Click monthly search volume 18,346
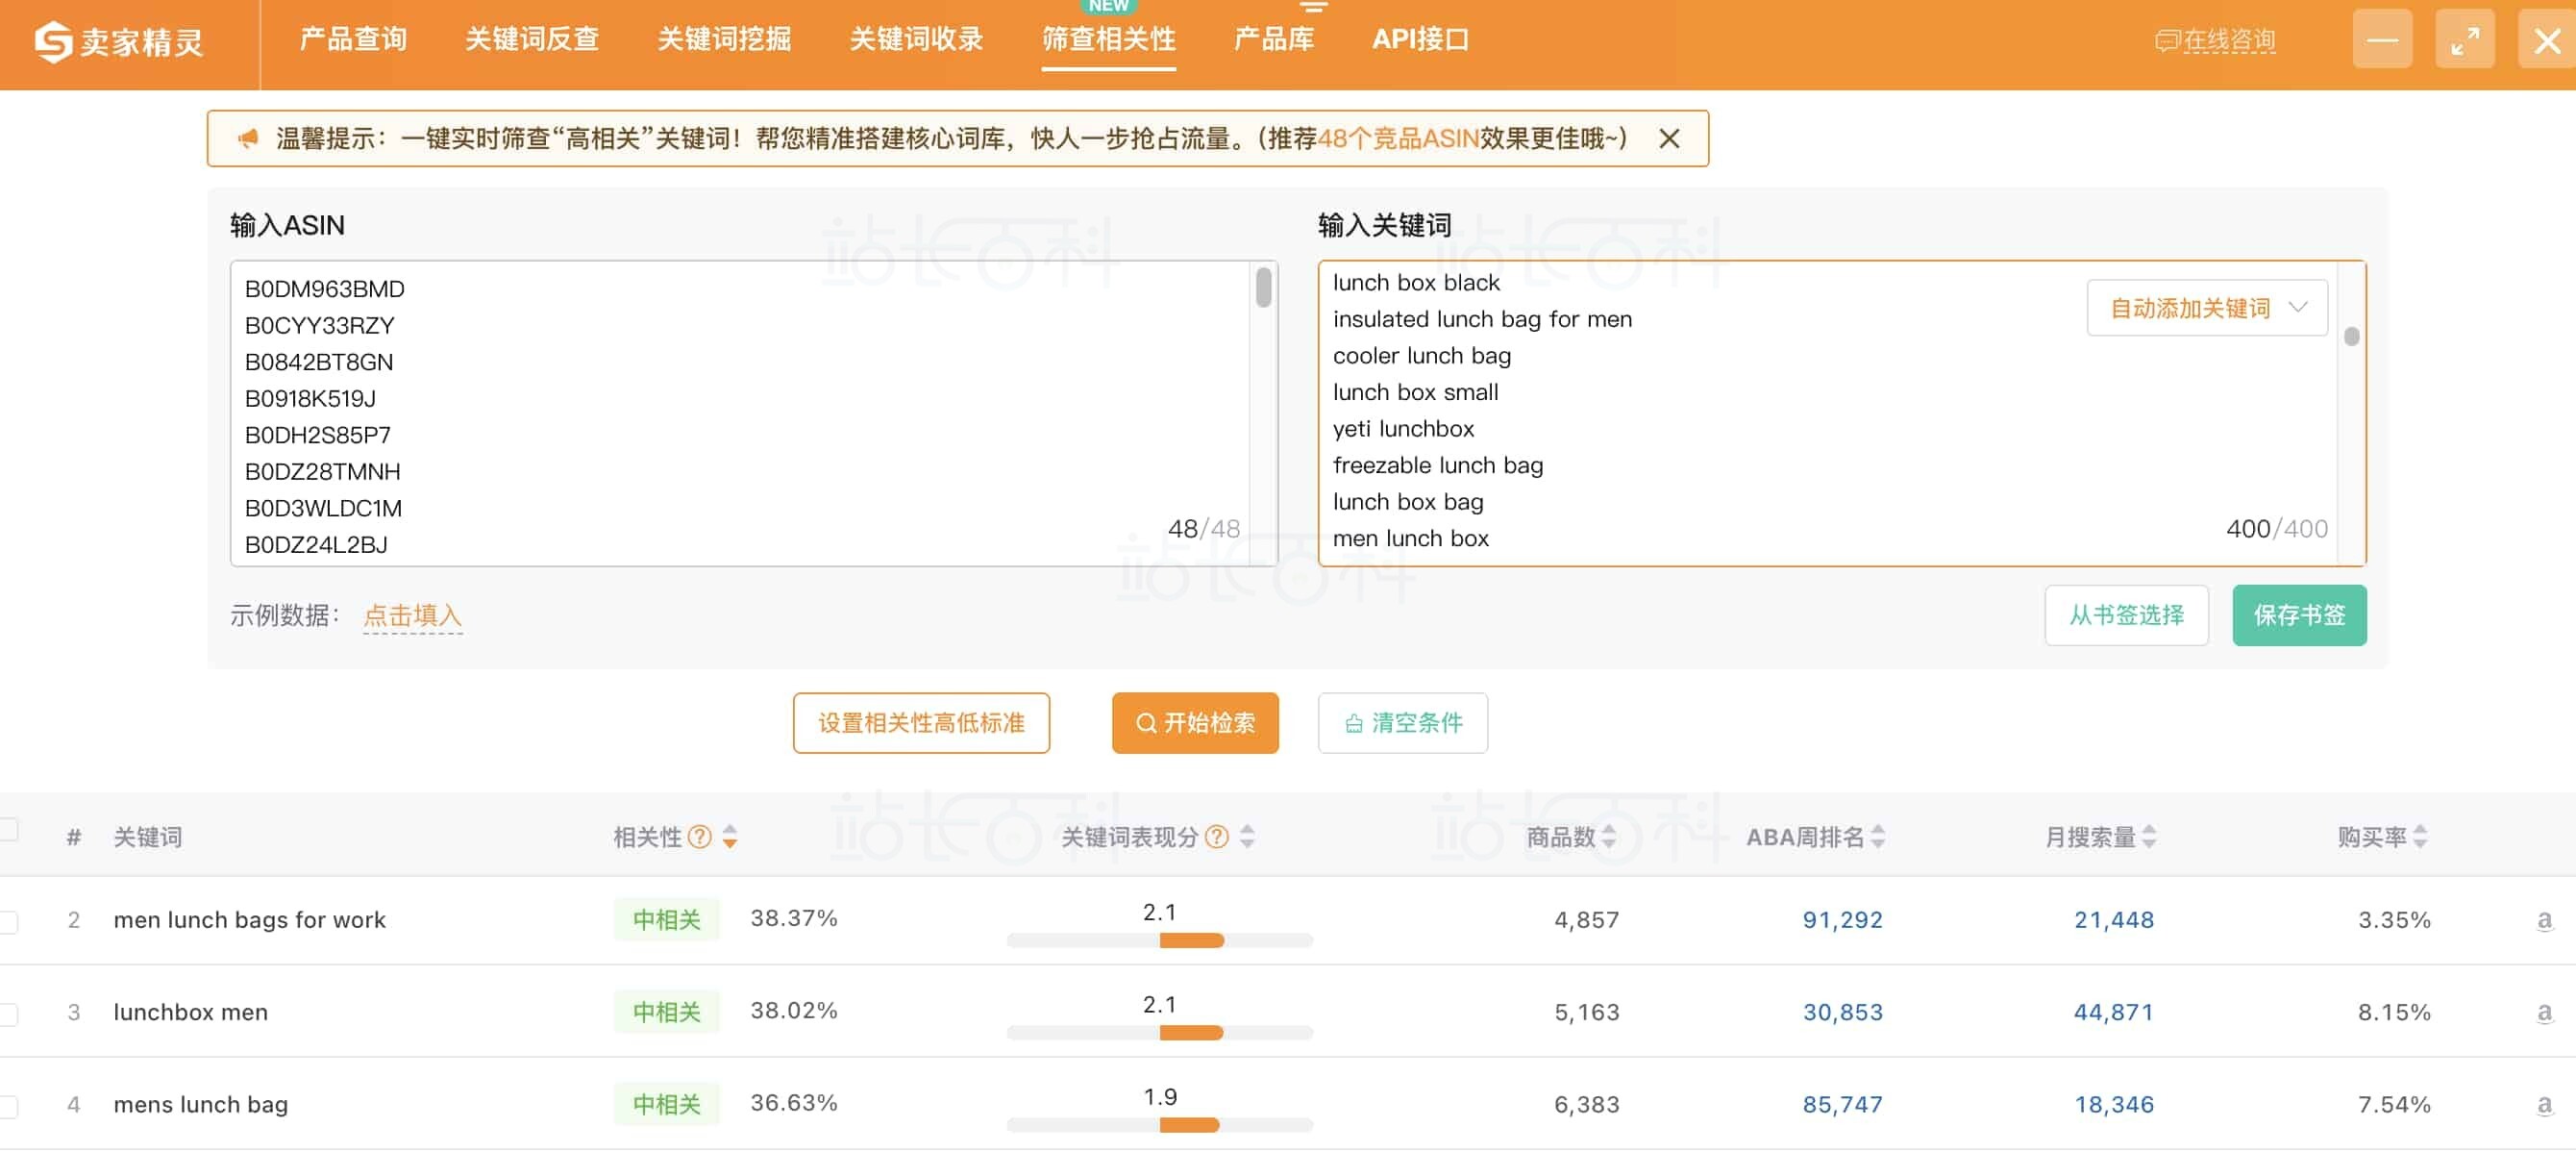The width and height of the screenshot is (2576, 1152). (2114, 1105)
